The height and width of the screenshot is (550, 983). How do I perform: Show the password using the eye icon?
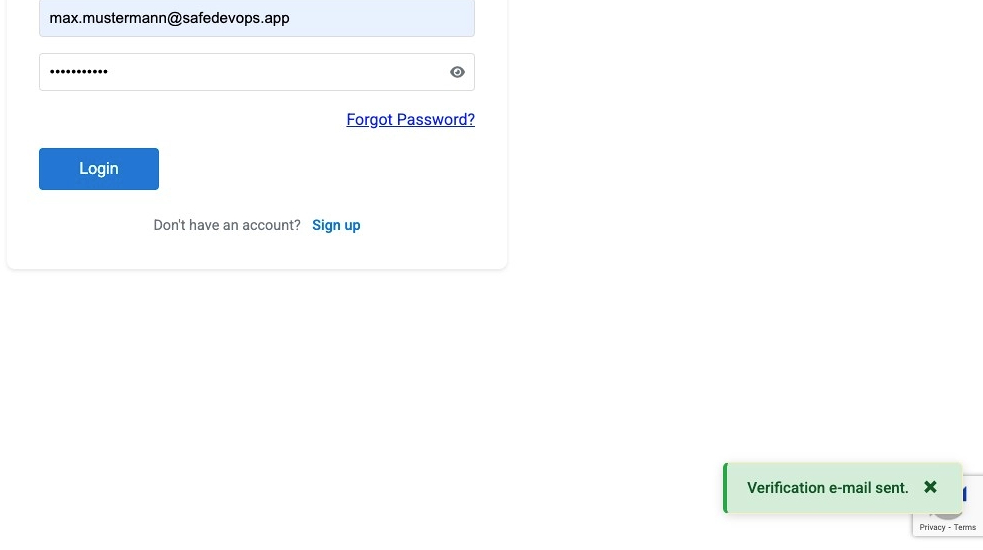click(458, 72)
